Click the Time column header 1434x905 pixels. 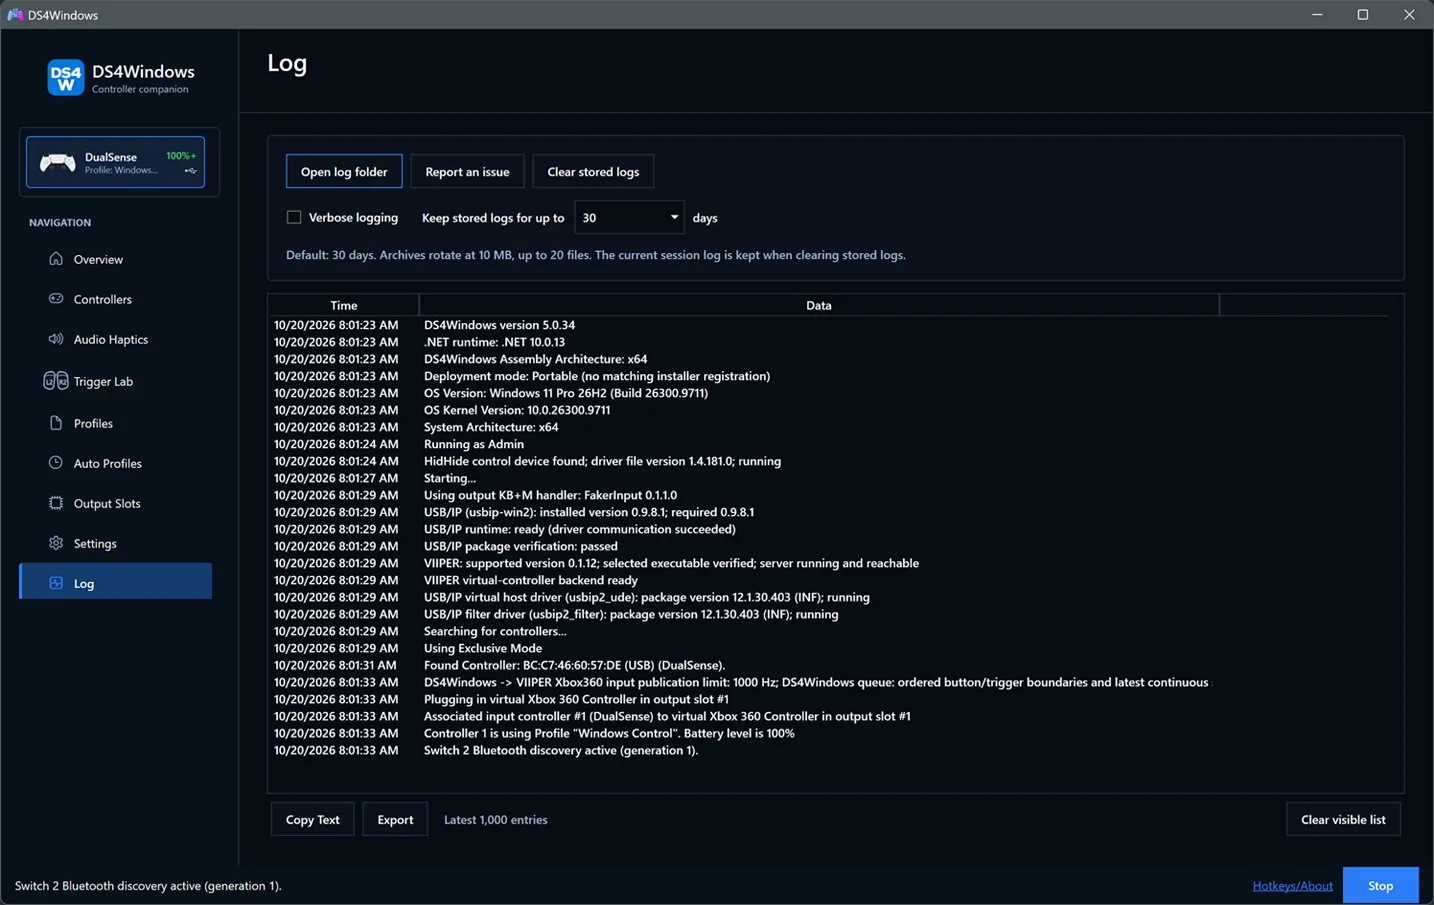tap(343, 305)
